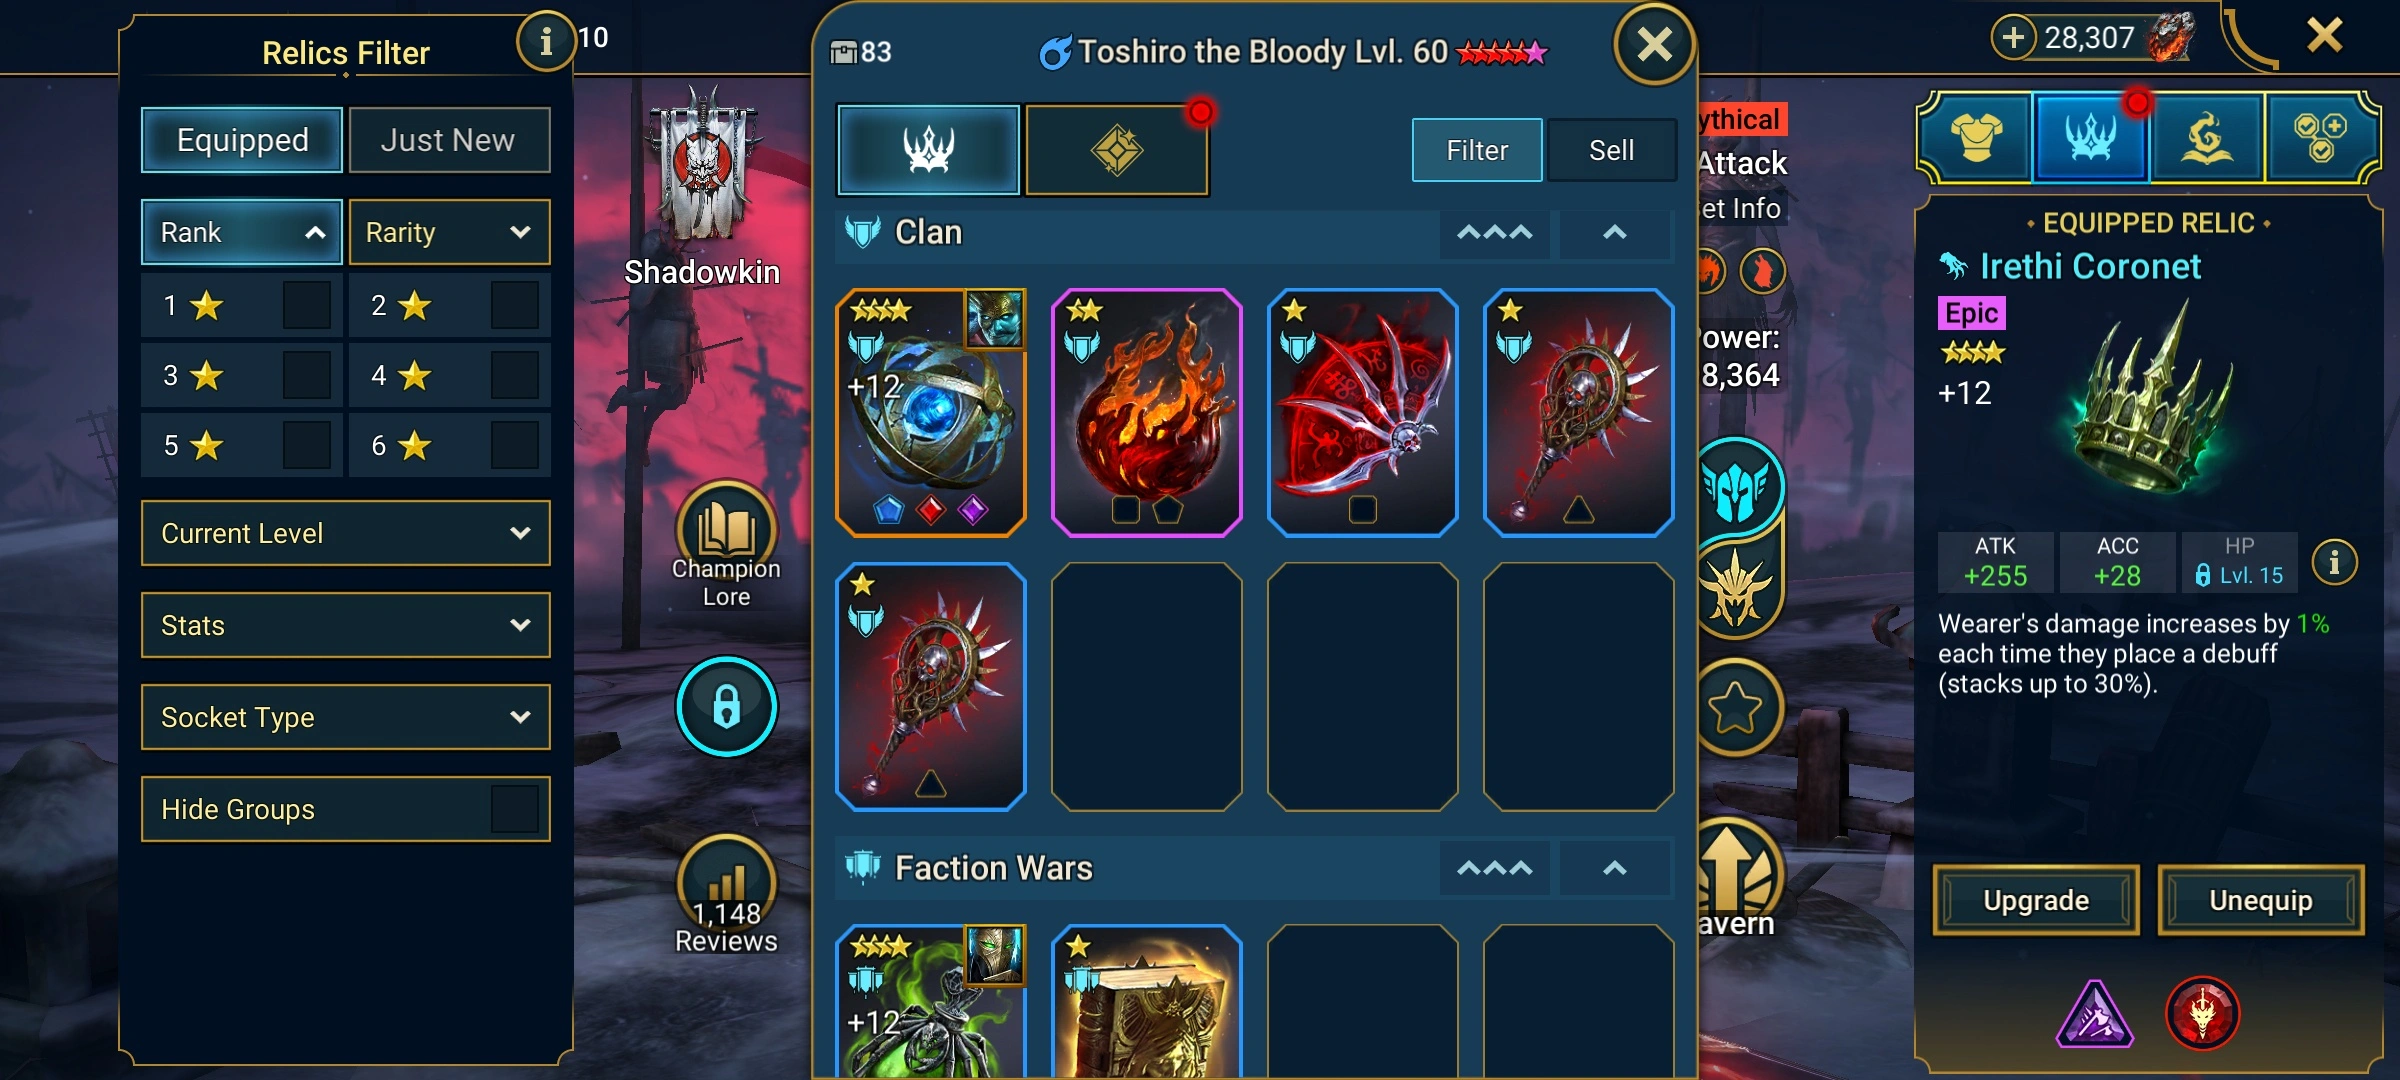Toggle the champion lock icon
This screenshot has width=2400, height=1080.
point(726,706)
